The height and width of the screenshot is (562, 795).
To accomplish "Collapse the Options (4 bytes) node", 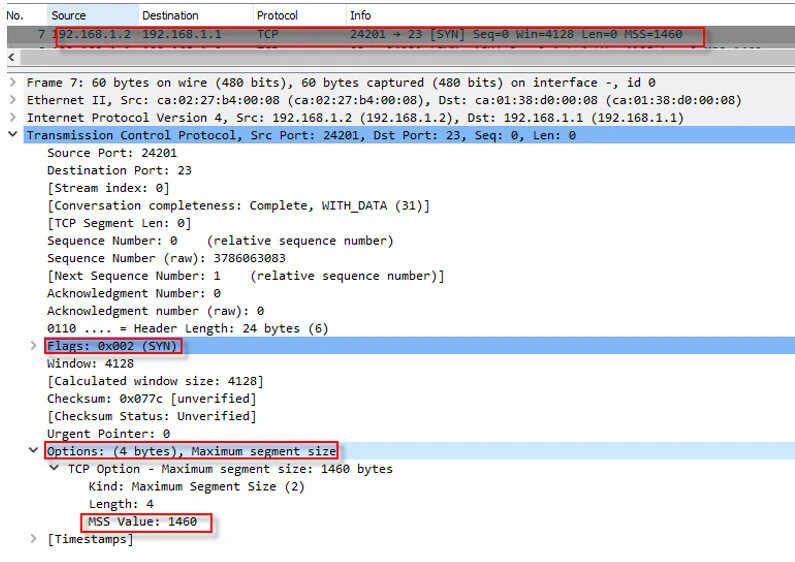I will point(36,451).
